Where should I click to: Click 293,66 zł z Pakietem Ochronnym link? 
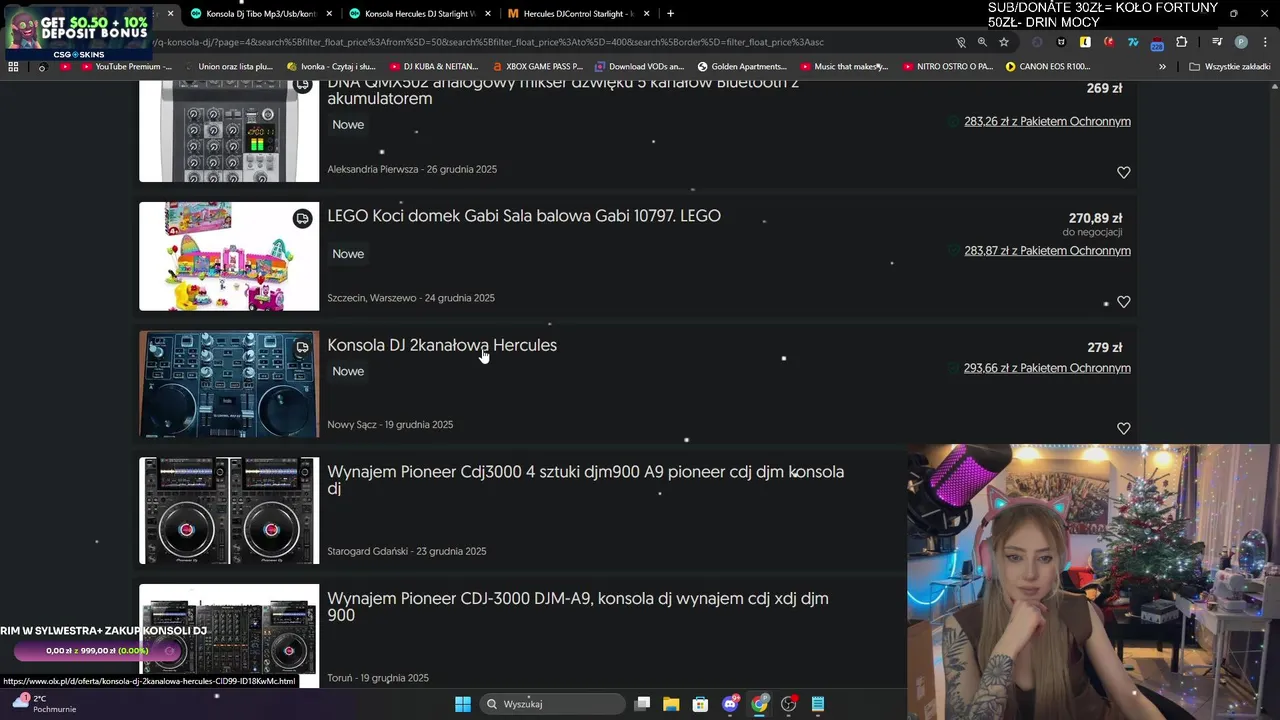[1047, 368]
